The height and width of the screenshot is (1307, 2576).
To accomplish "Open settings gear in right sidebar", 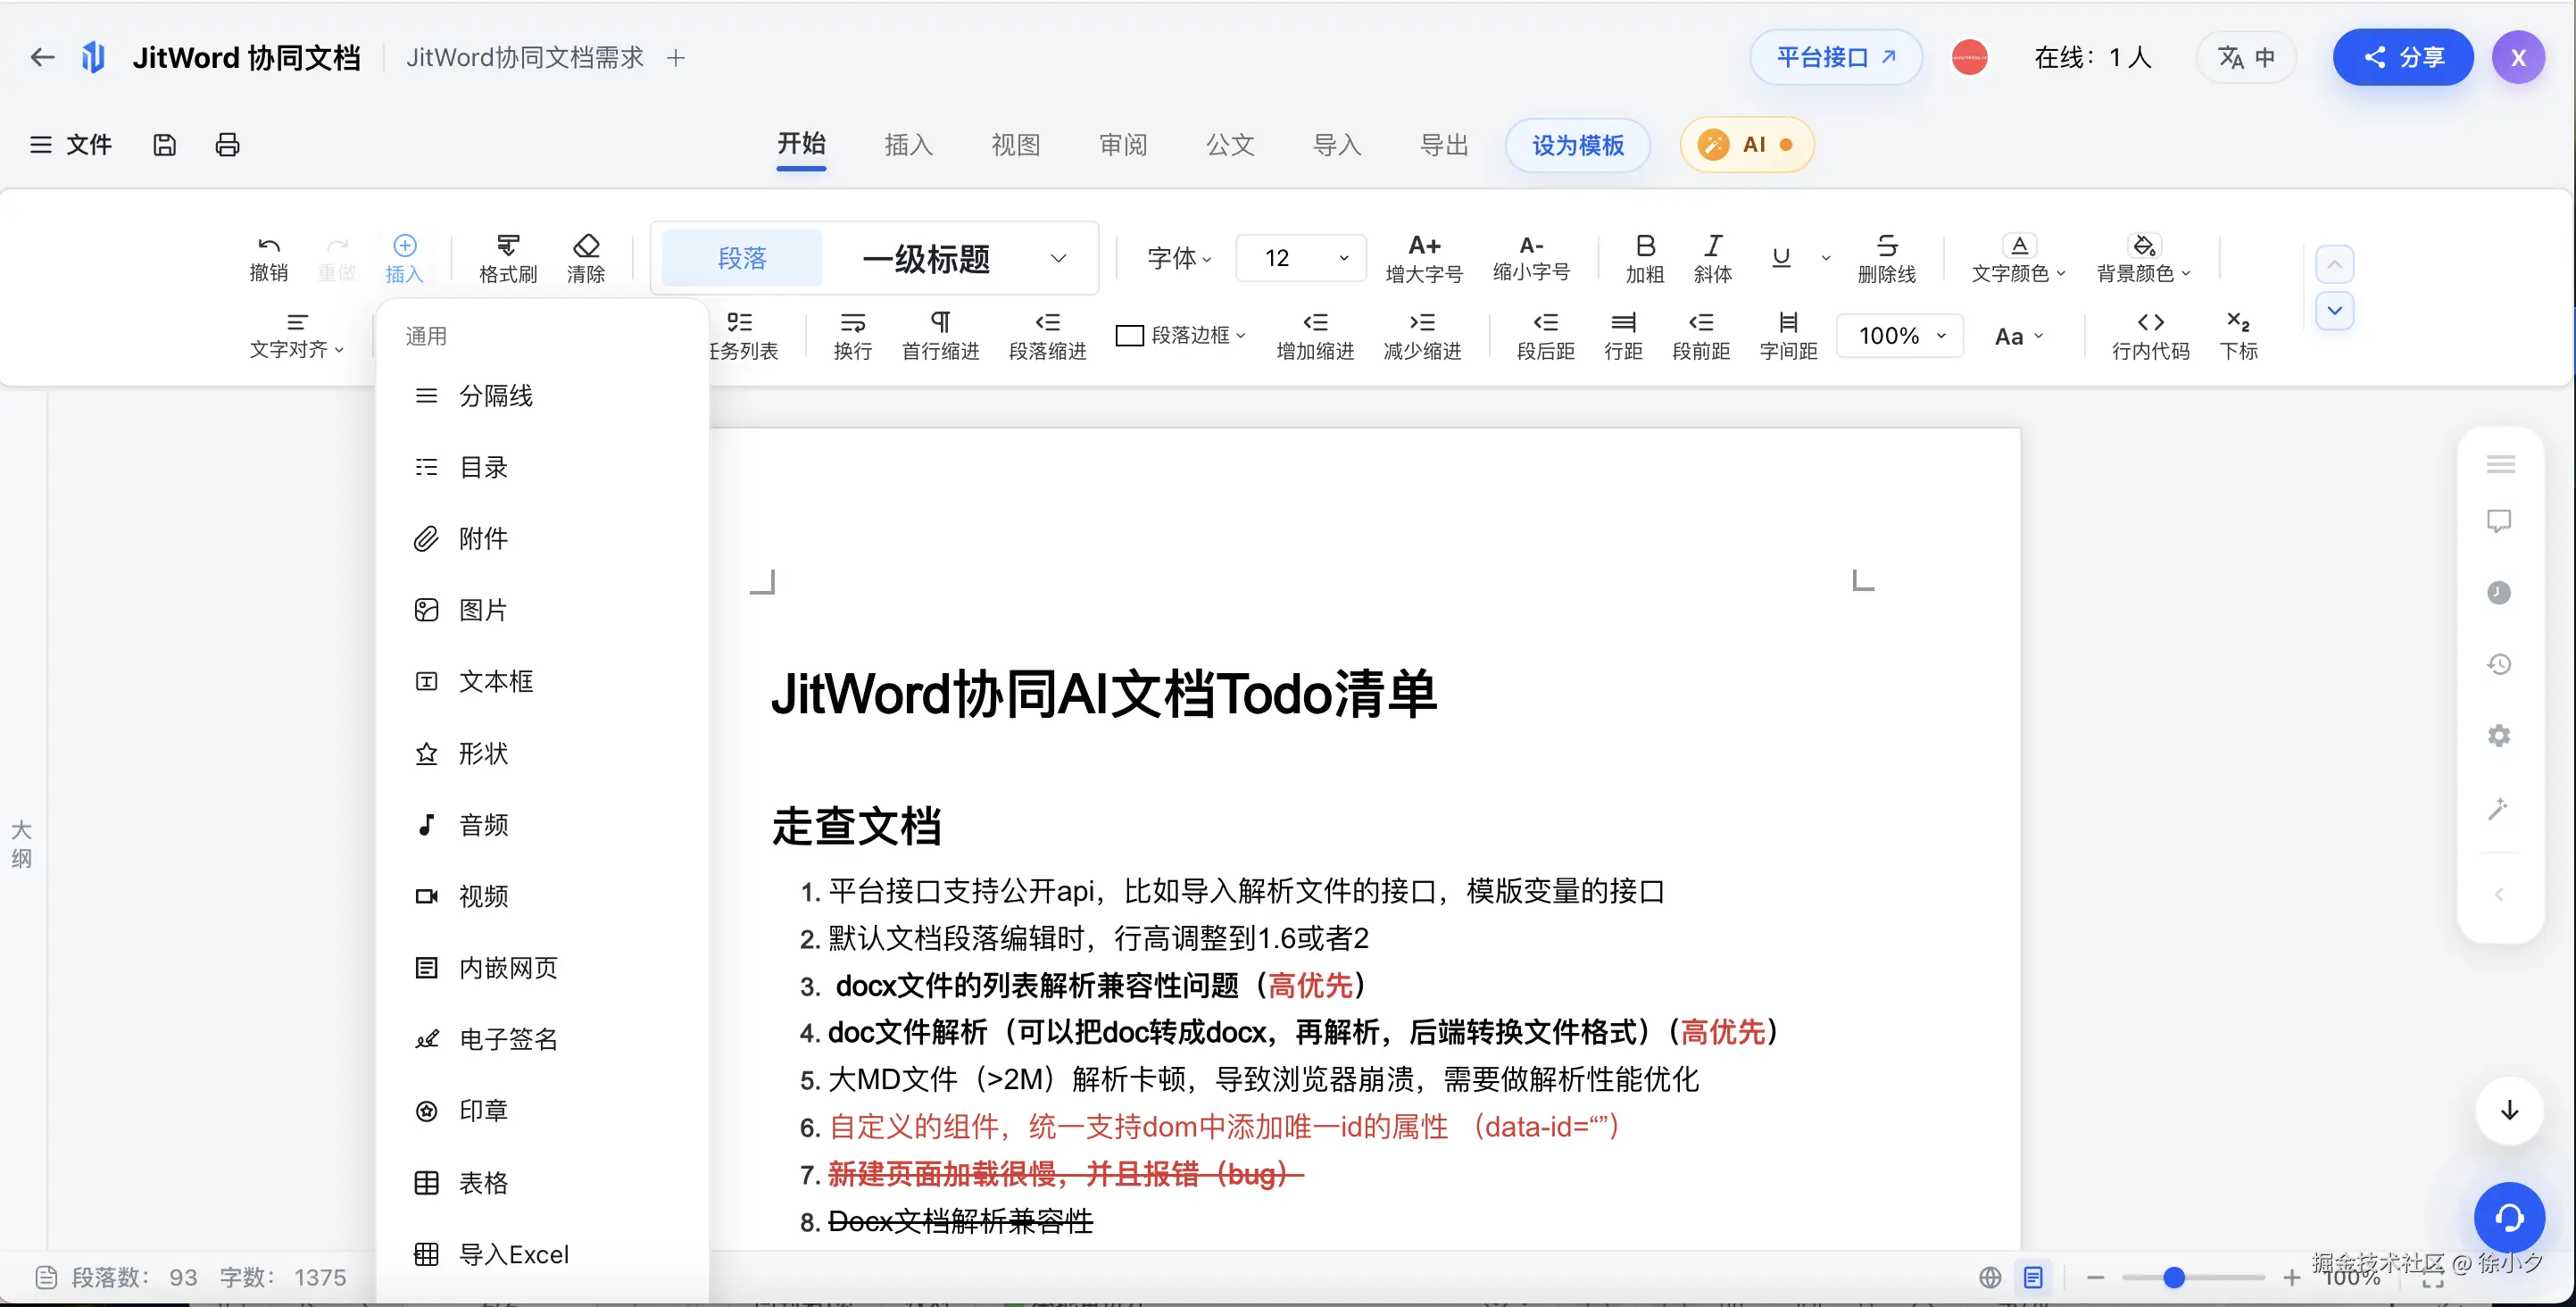I will pyautogui.click(x=2499, y=736).
